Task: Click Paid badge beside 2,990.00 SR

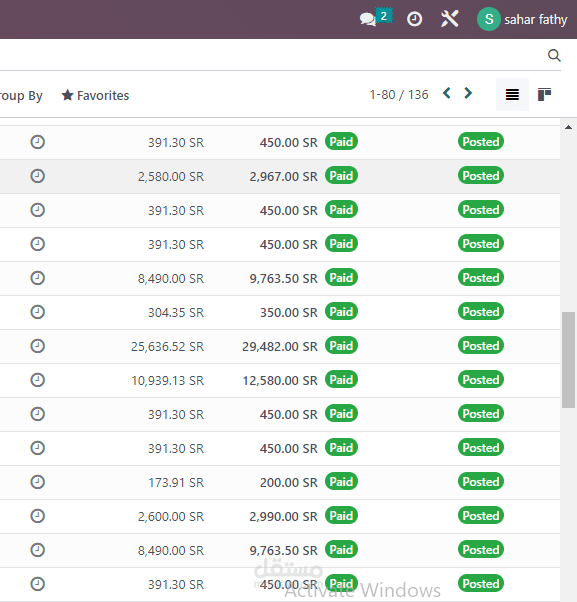Action: tap(341, 516)
